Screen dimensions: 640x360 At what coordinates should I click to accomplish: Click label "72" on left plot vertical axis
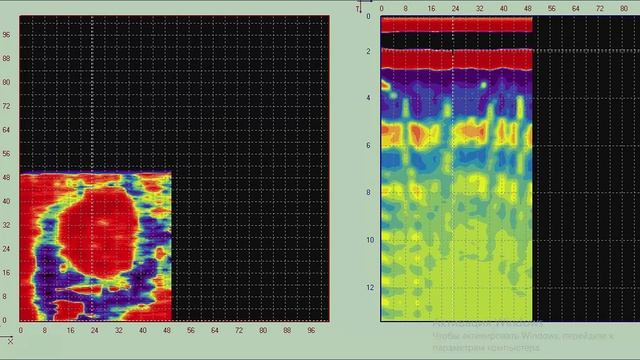click(x=6, y=106)
